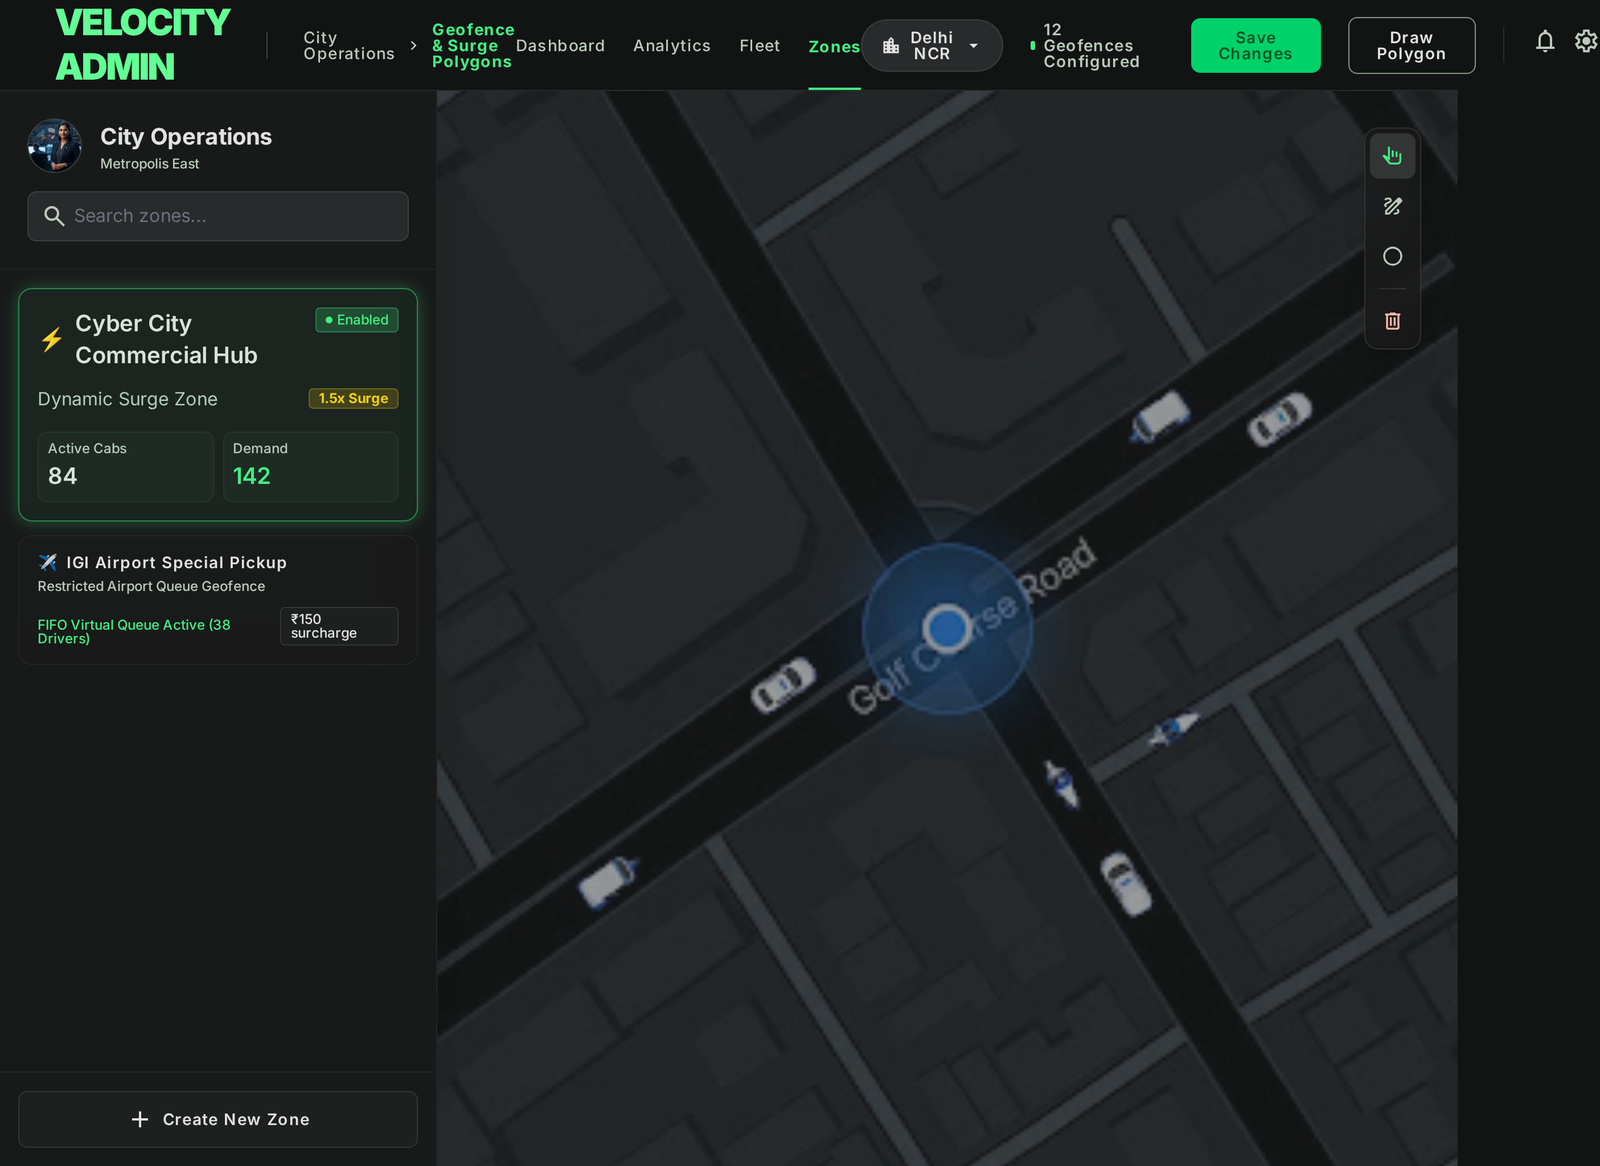Select the pan hand tool
Image resolution: width=1600 pixels, height=1166 pixels.
tap(1392, 156)
